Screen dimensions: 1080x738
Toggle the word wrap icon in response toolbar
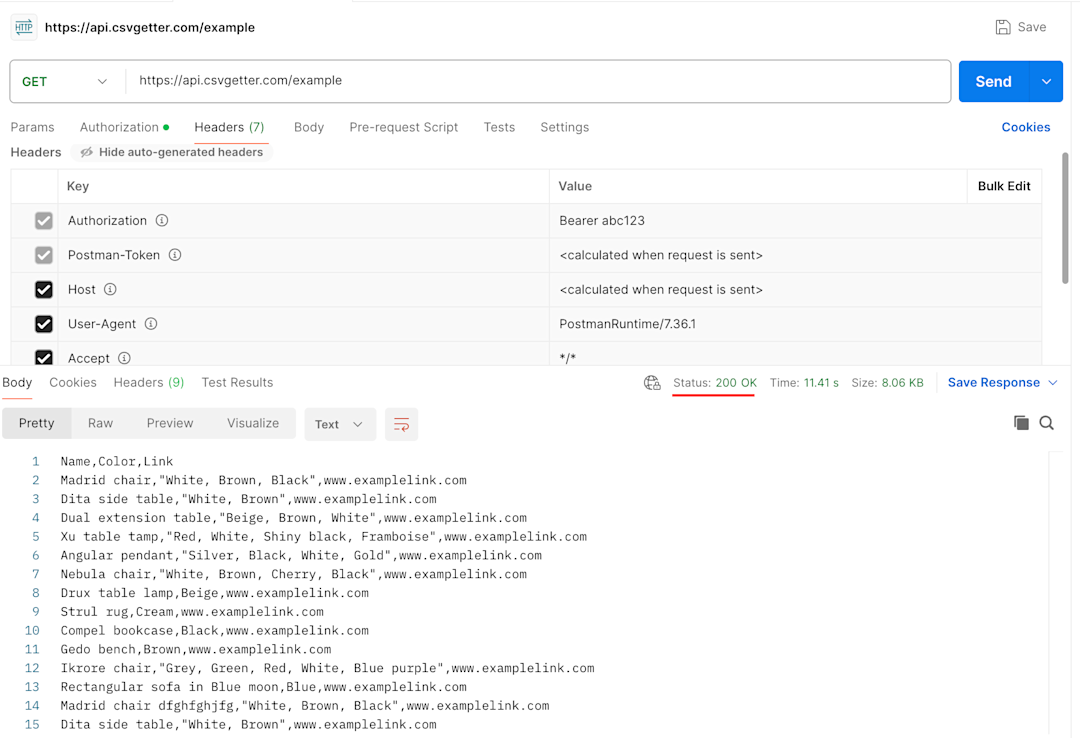coord(402,424)
